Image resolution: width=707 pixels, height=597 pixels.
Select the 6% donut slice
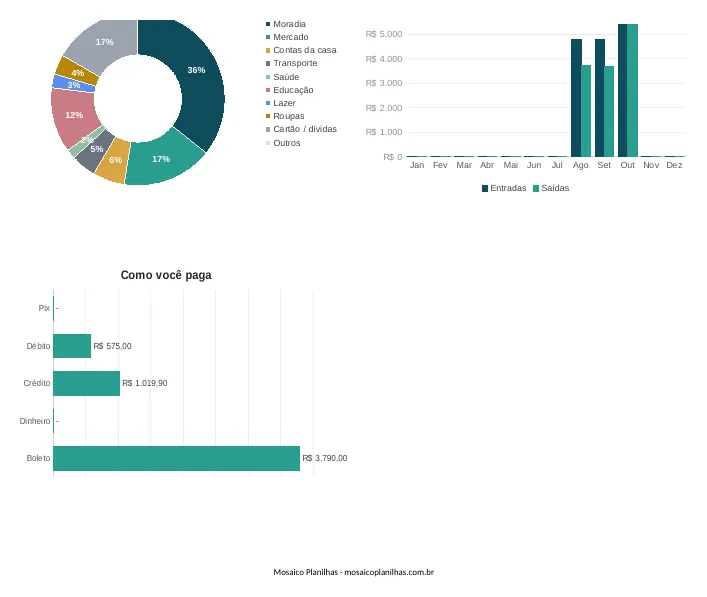coord(115,162)
